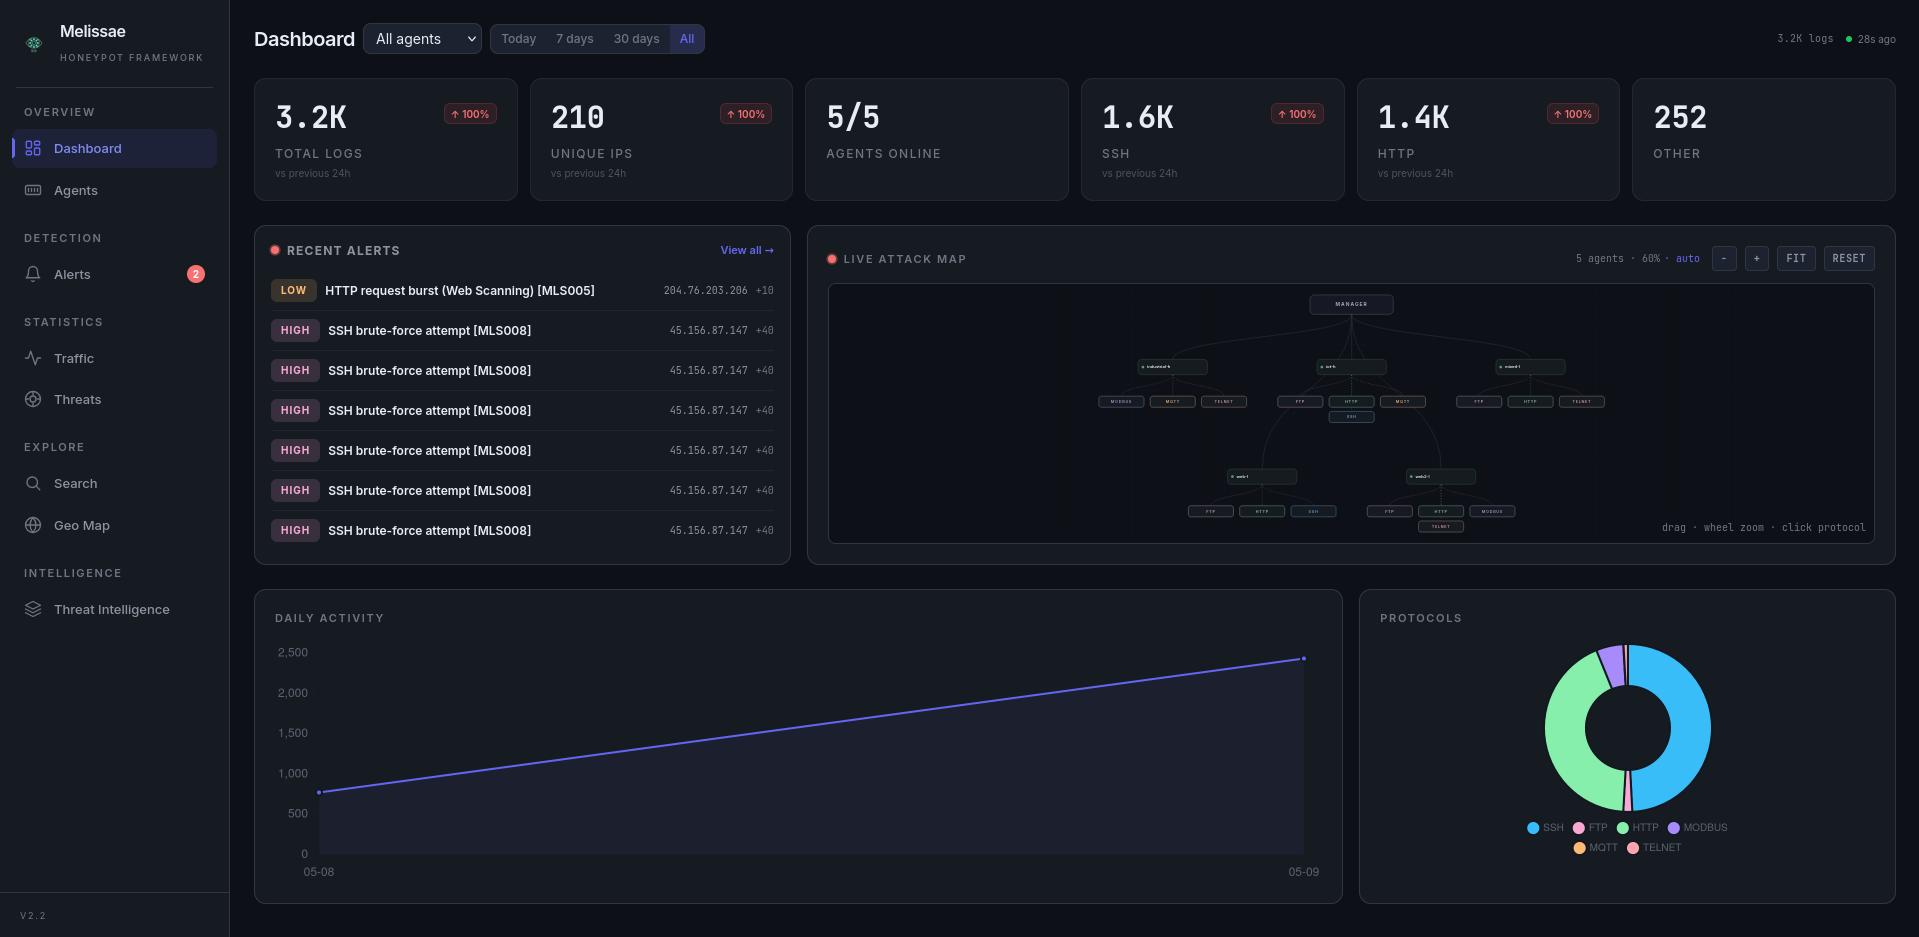The height and width of the screenshot is (937, 1919).
Task: Click the LOW severity badge
Action: [293, 291]
